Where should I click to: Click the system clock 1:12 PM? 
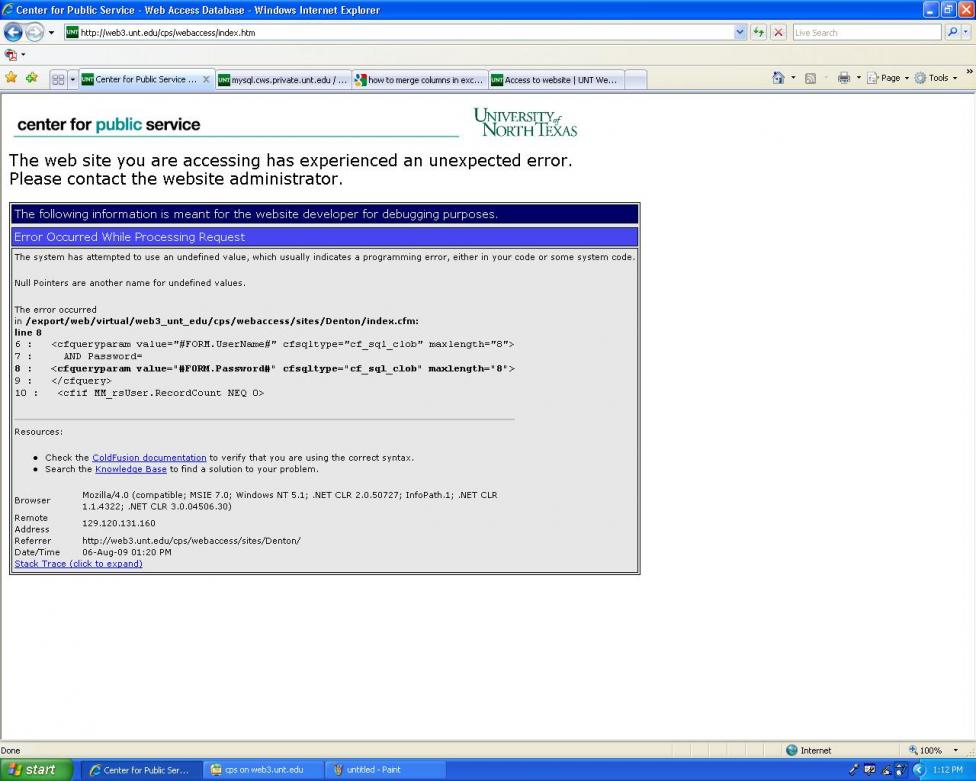tap(948, 770)
